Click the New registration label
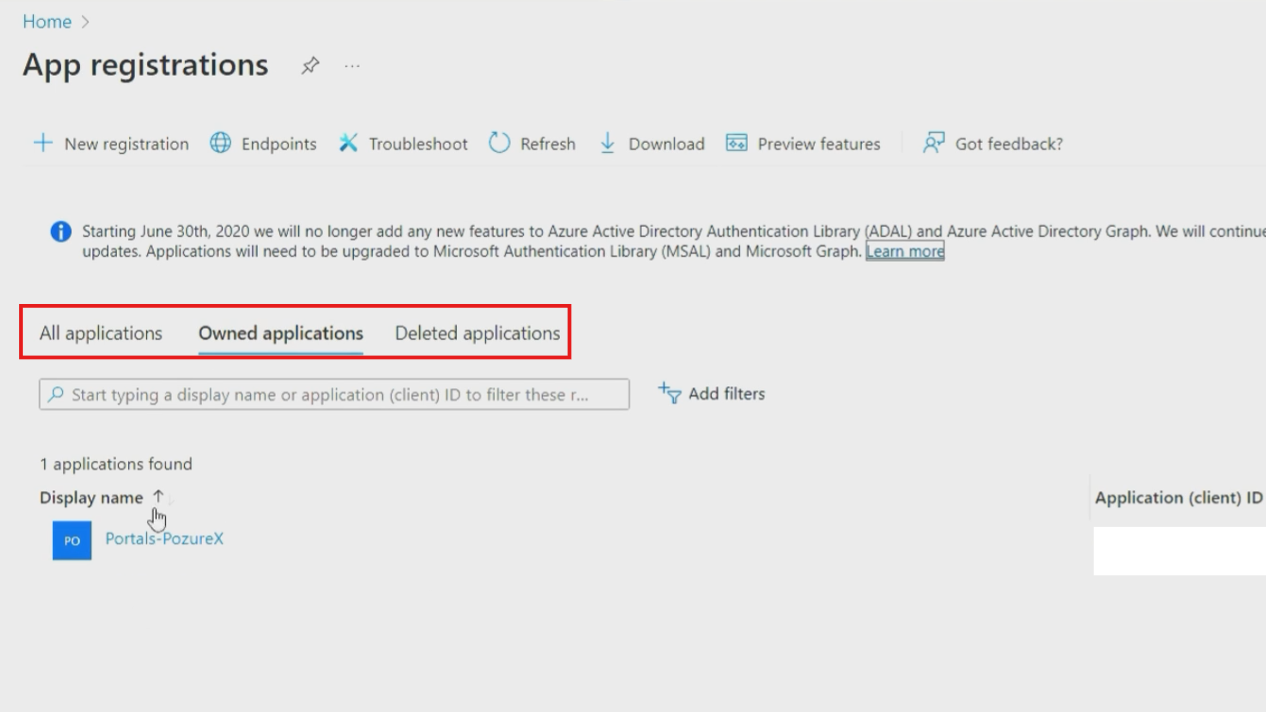Image resolution: width=1266 pixels, height=712 pixels. pyautogui.click(x=126, y=144)
